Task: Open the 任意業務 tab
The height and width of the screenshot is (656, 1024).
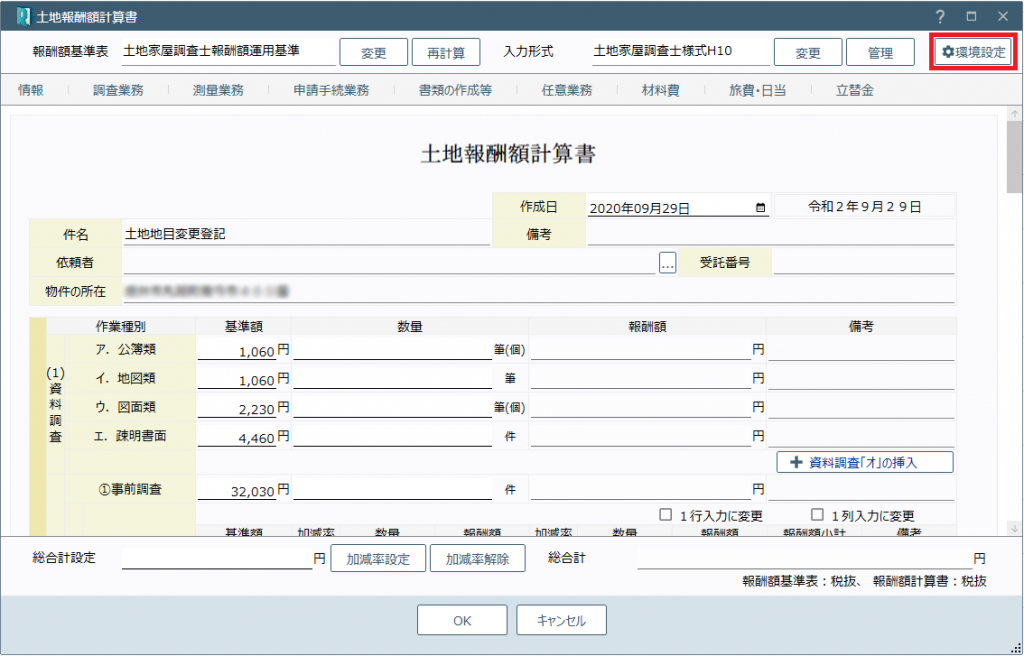Action: [567, 90]
